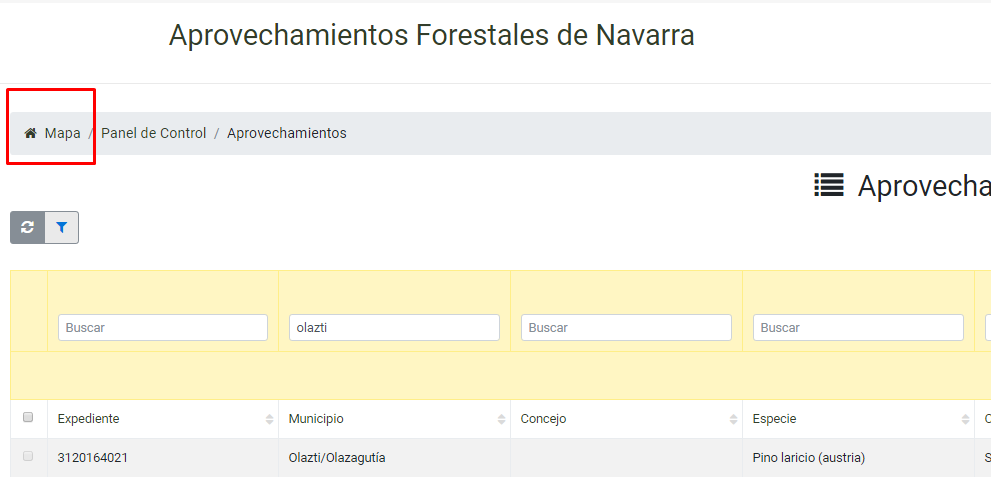Image resolution: width=991 pixels, height=477 pixels.
Task: Focus the Expediente search field
Action: [162, 327]
